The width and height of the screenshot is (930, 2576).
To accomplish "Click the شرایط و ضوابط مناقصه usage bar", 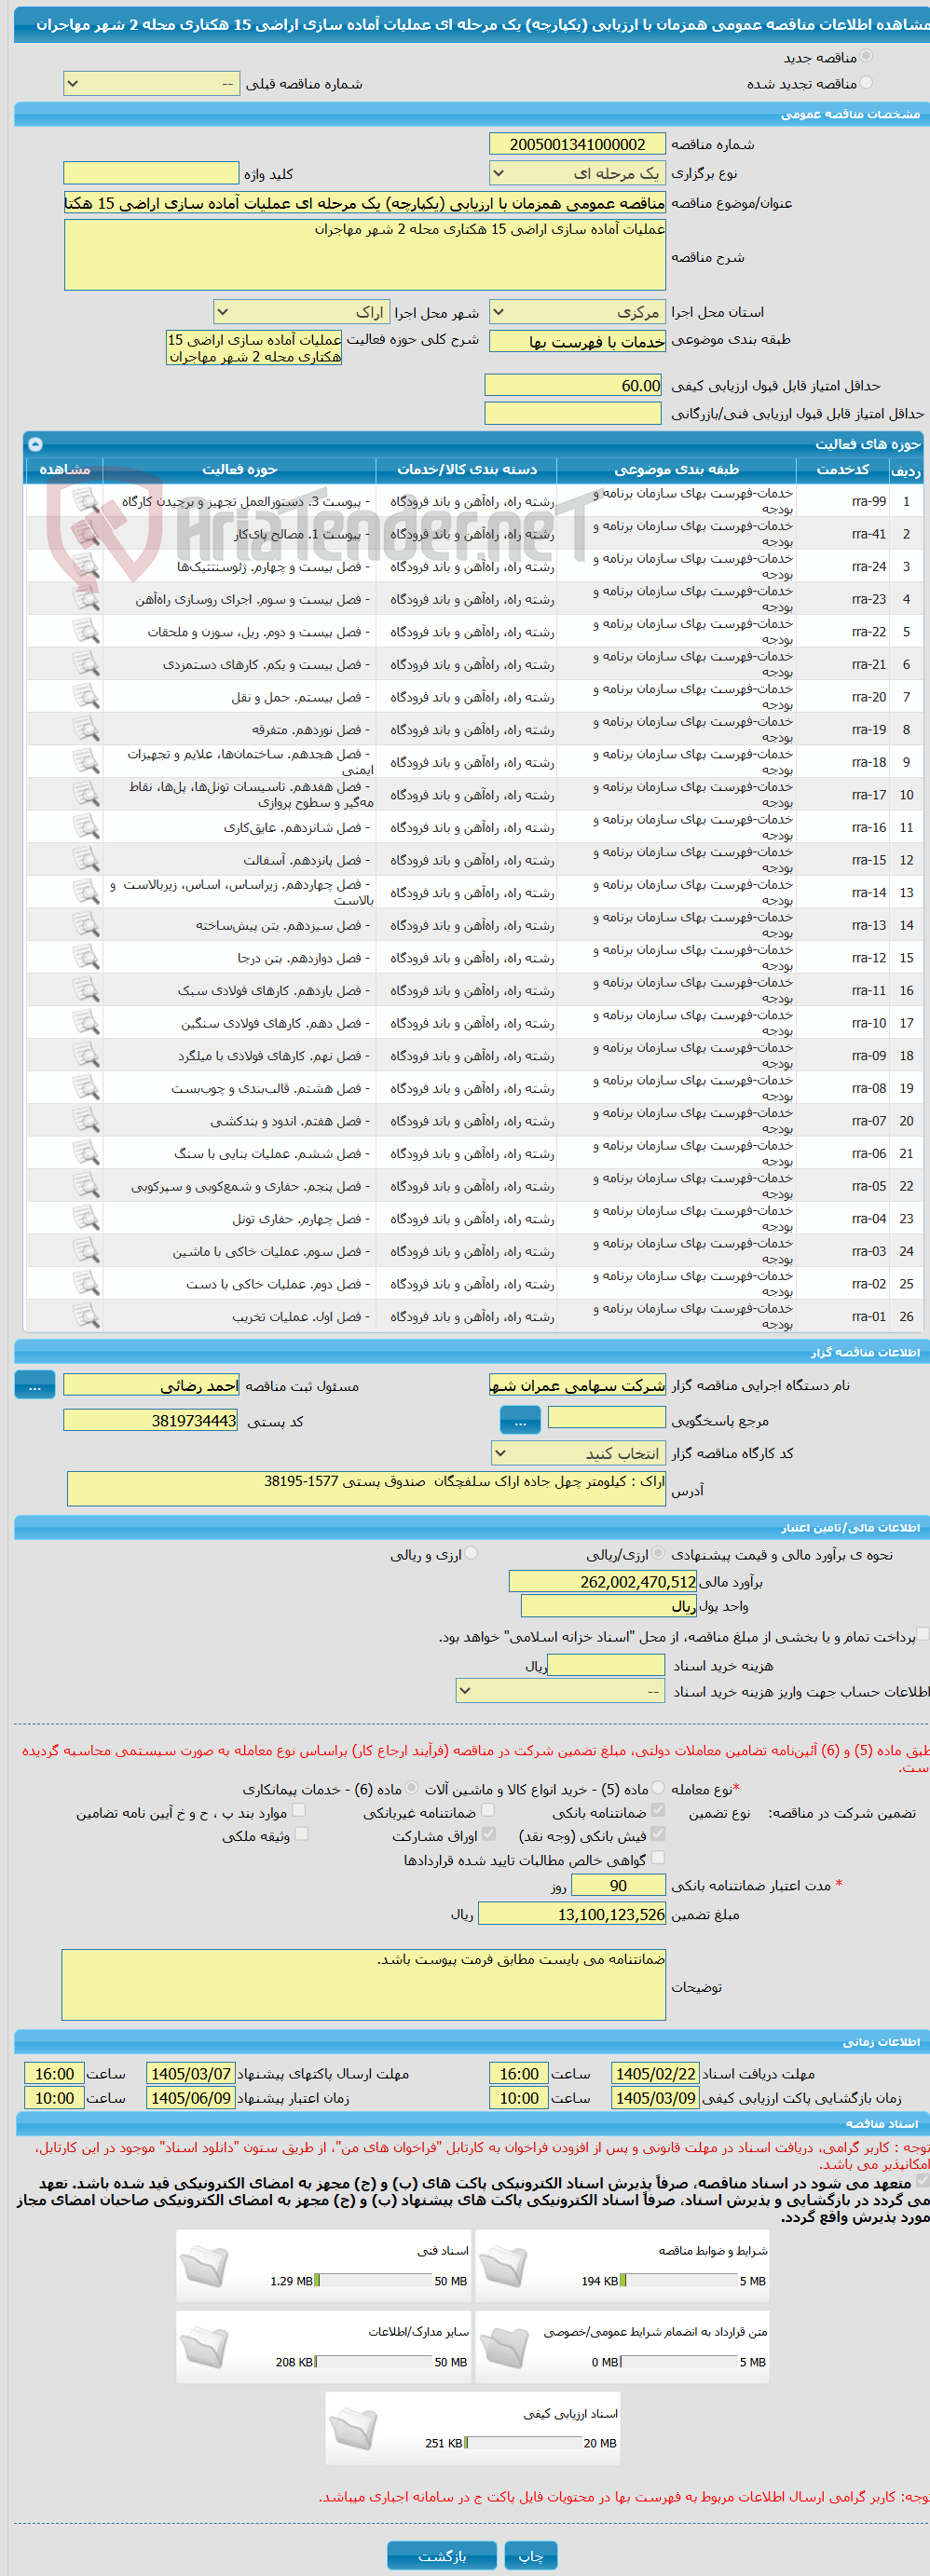I will (x=678, y=2281).
